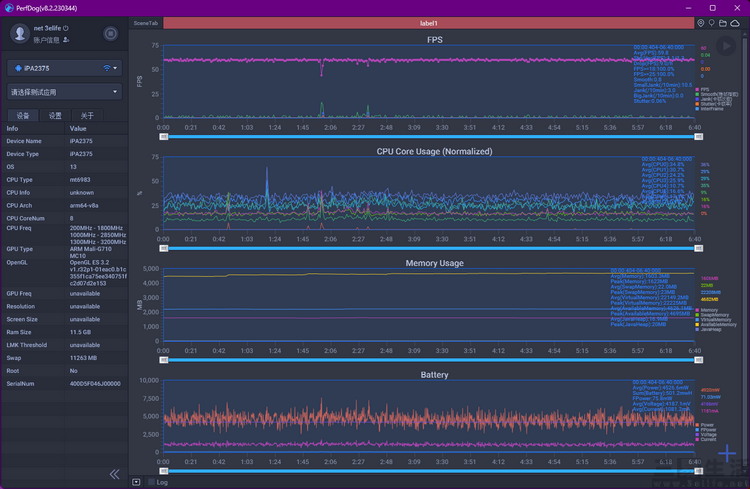Click the CPU Type value mt6983
The width and height of the screenshot is (750, 489).
click(x=80, y=179)
